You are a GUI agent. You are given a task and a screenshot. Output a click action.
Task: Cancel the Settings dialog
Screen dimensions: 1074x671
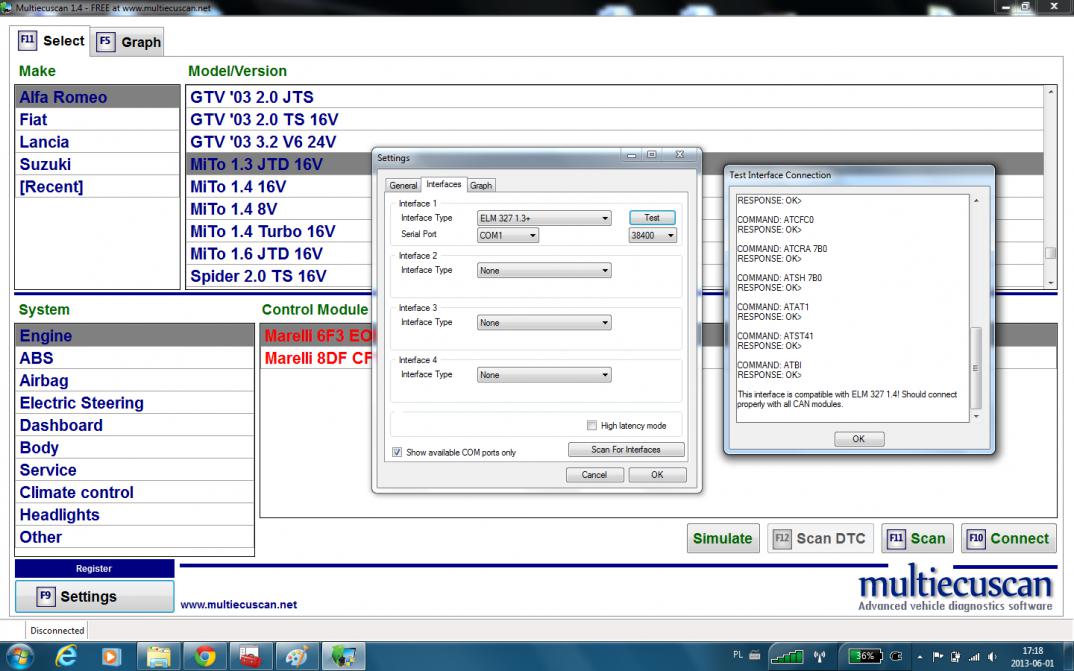click(x=595, y=474)
